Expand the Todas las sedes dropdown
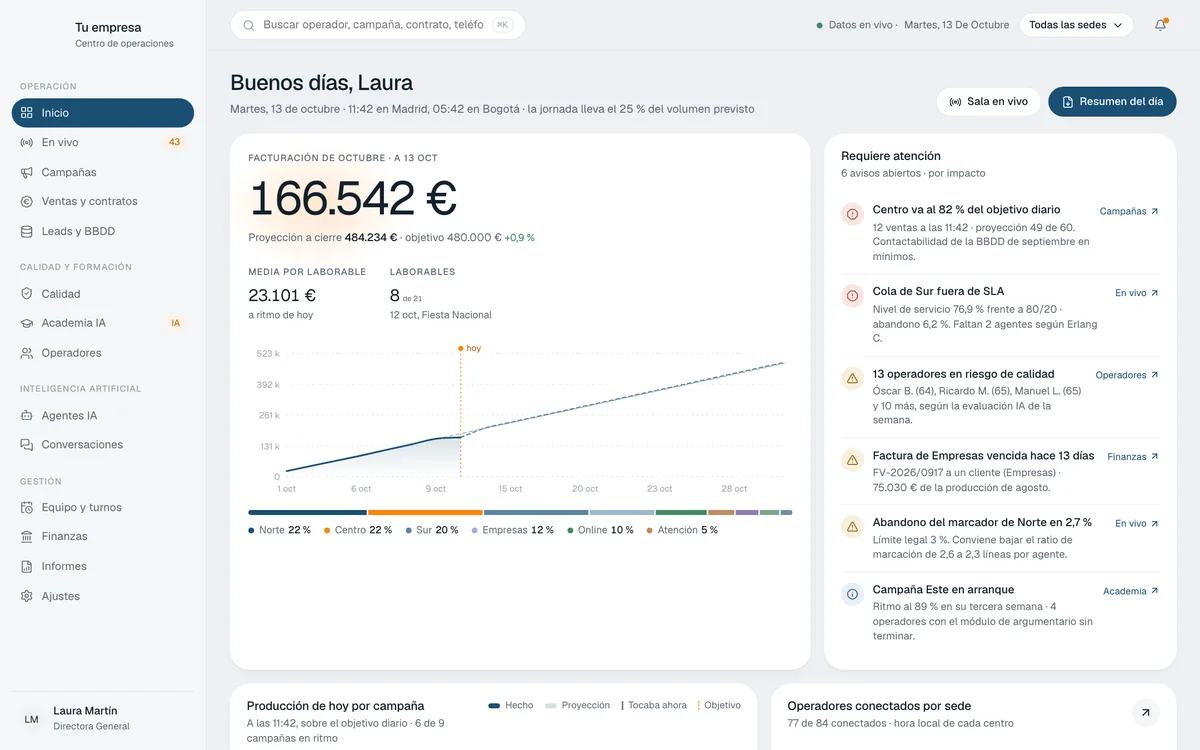 tap(1076, 25)
